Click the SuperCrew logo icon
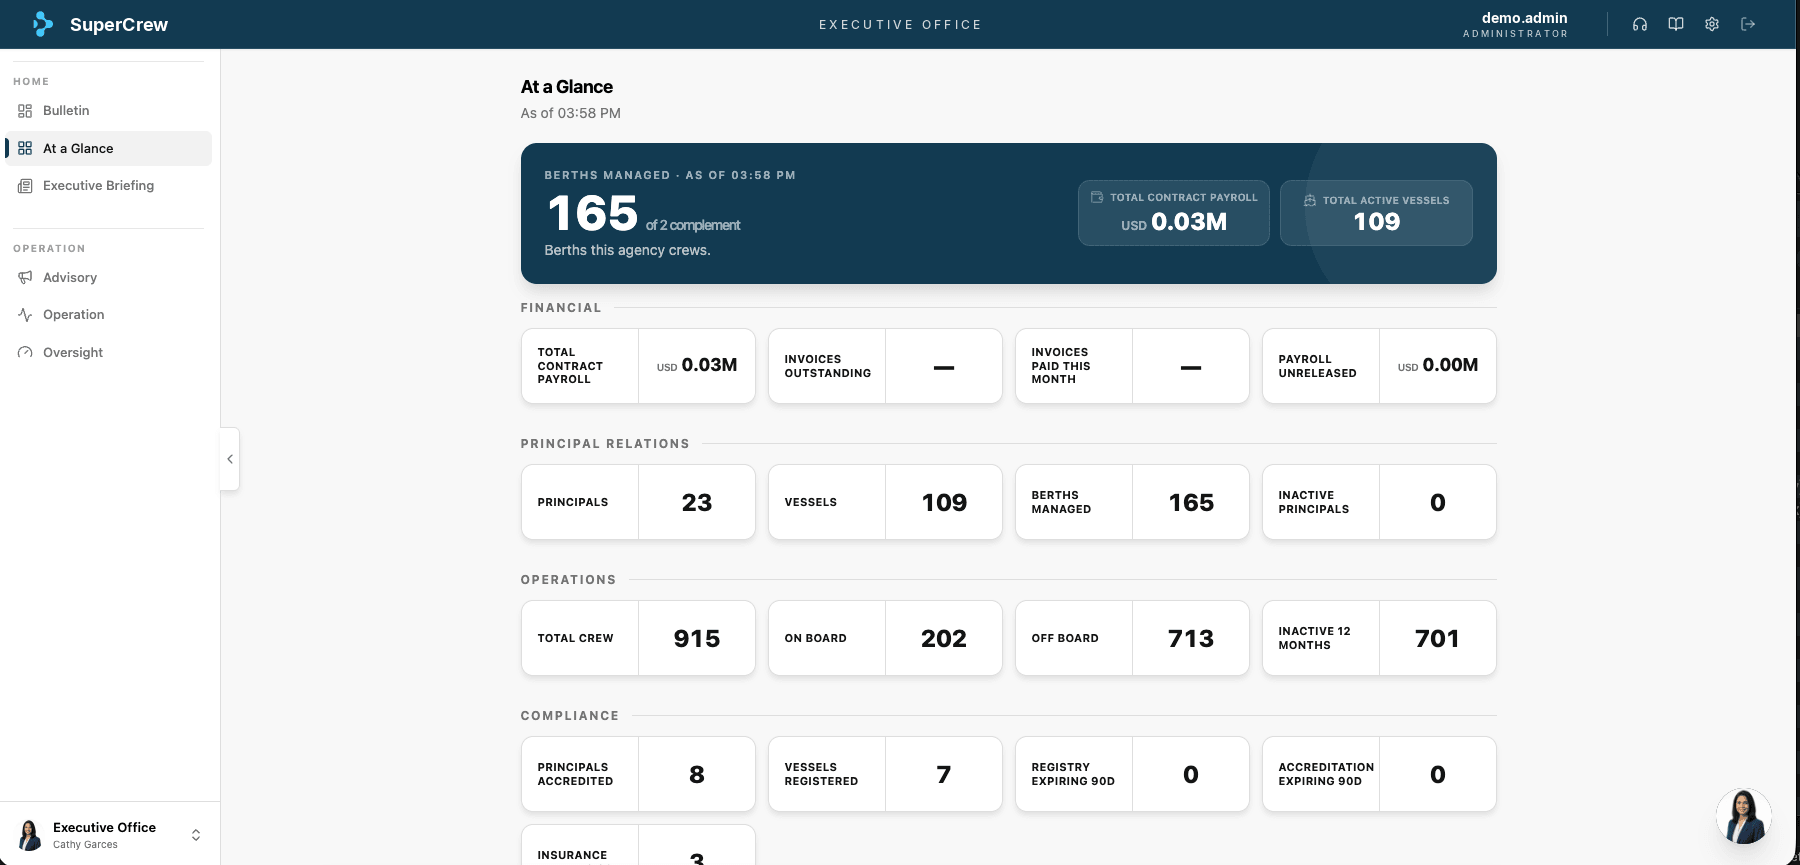Screen dimensions: 1800x865 pos(42,24)
